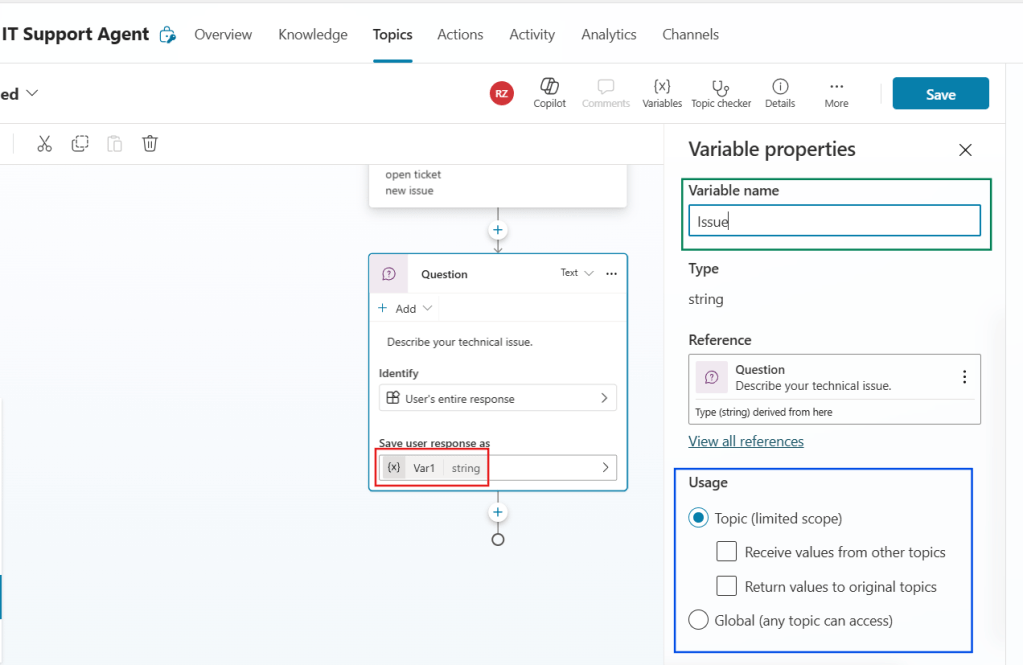The image size is (1023, 665).
Task: Edit the Variable name field
Action: [834, 220]
